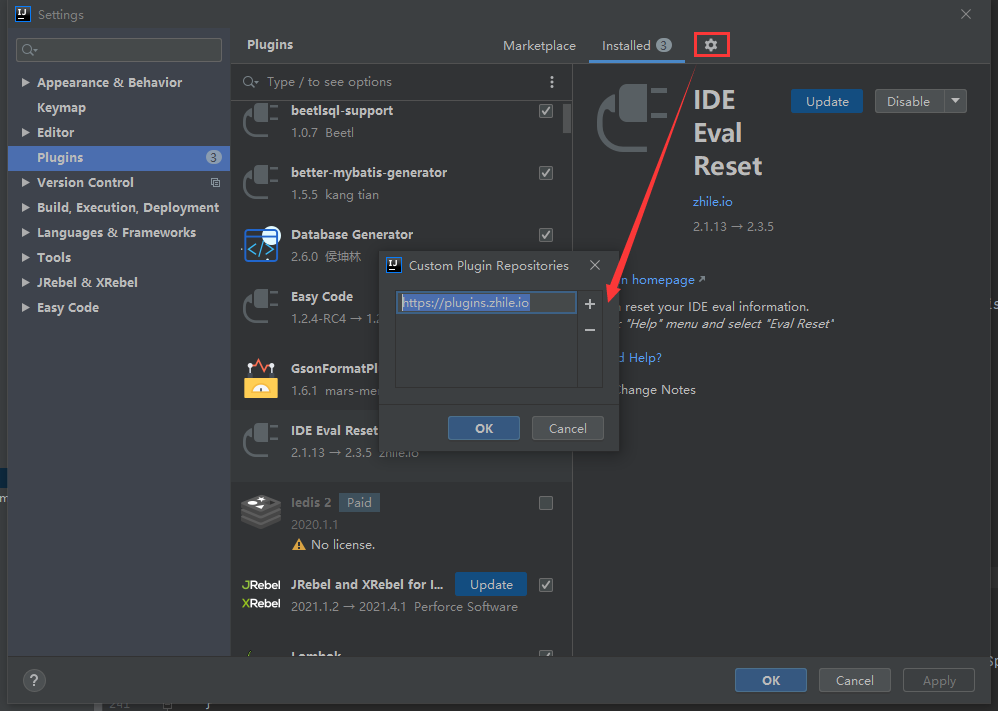Uncheck the beetlsql-support plugin

(545, 111)
